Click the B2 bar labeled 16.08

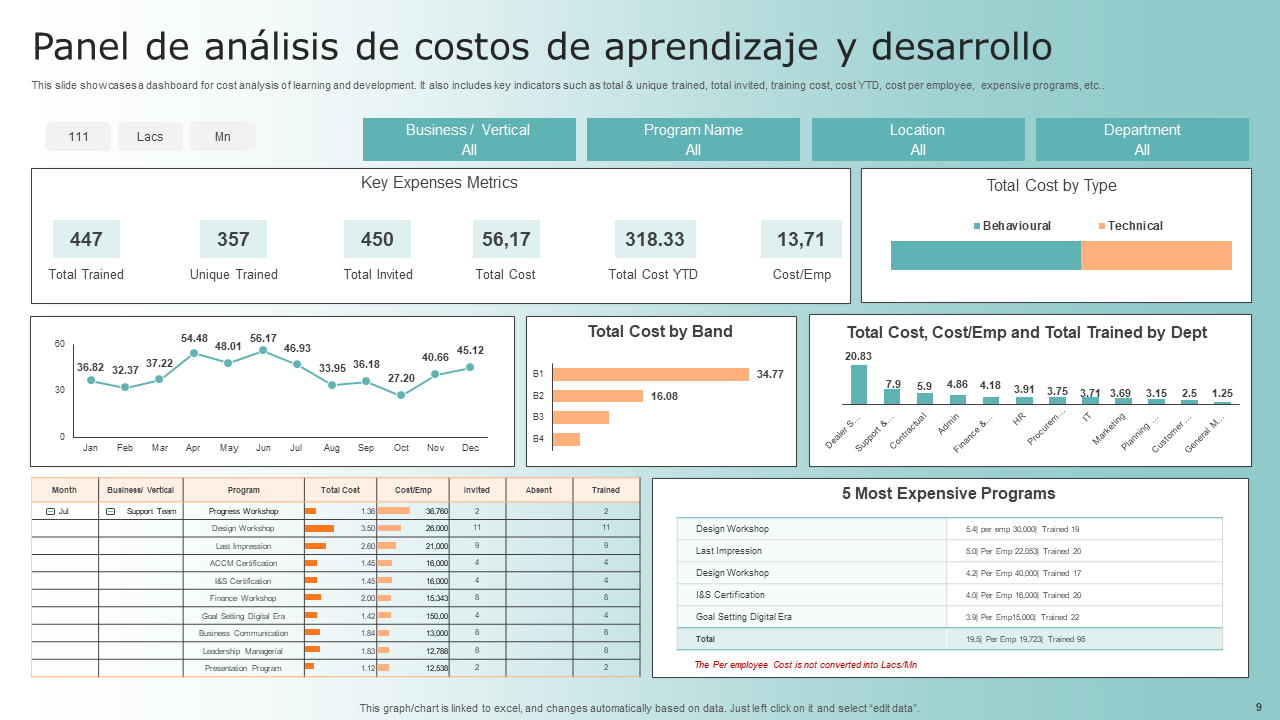coord(598,396)
